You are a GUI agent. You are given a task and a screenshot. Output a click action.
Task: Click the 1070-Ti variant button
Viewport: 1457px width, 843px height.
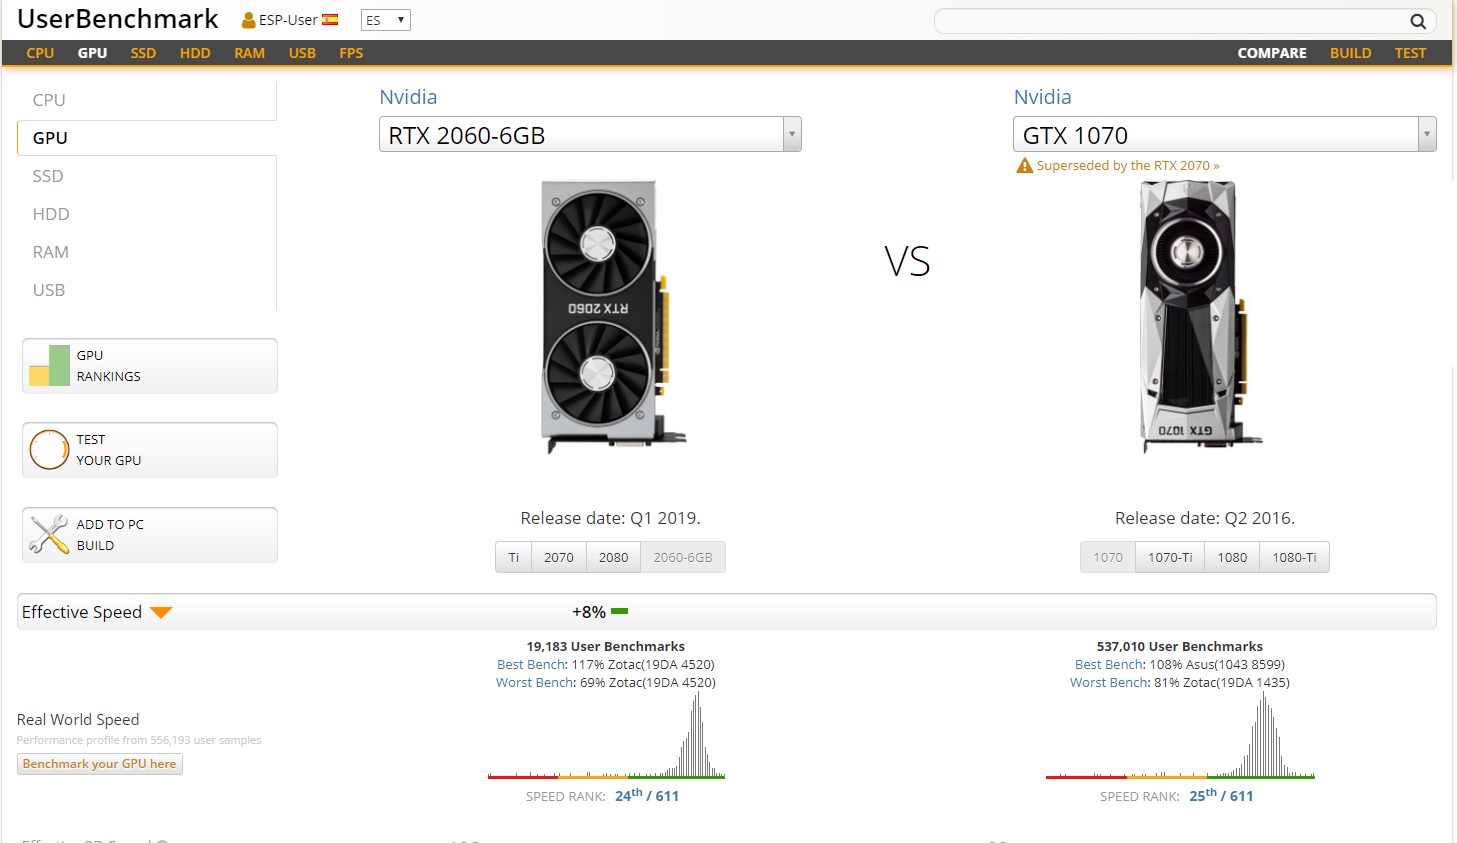pyautogui.click(x=1170, y=557)
